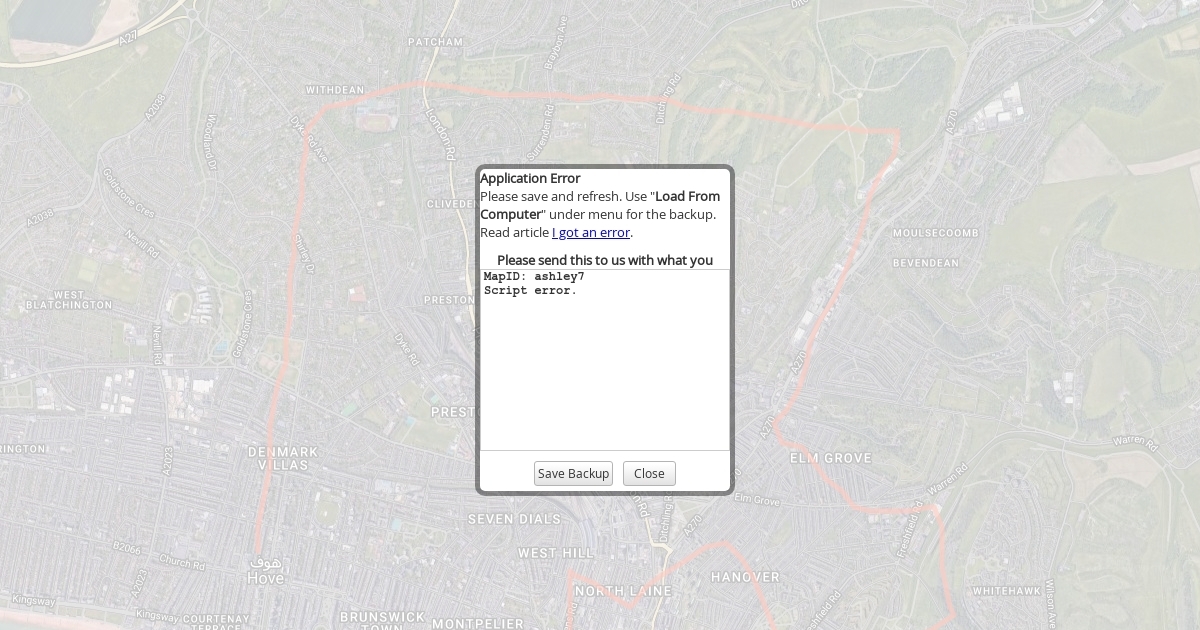Viewport: 1200px width, 630px height.
Task: Click the WHITEHAWK map label
Action: (x=1007, y=591)
